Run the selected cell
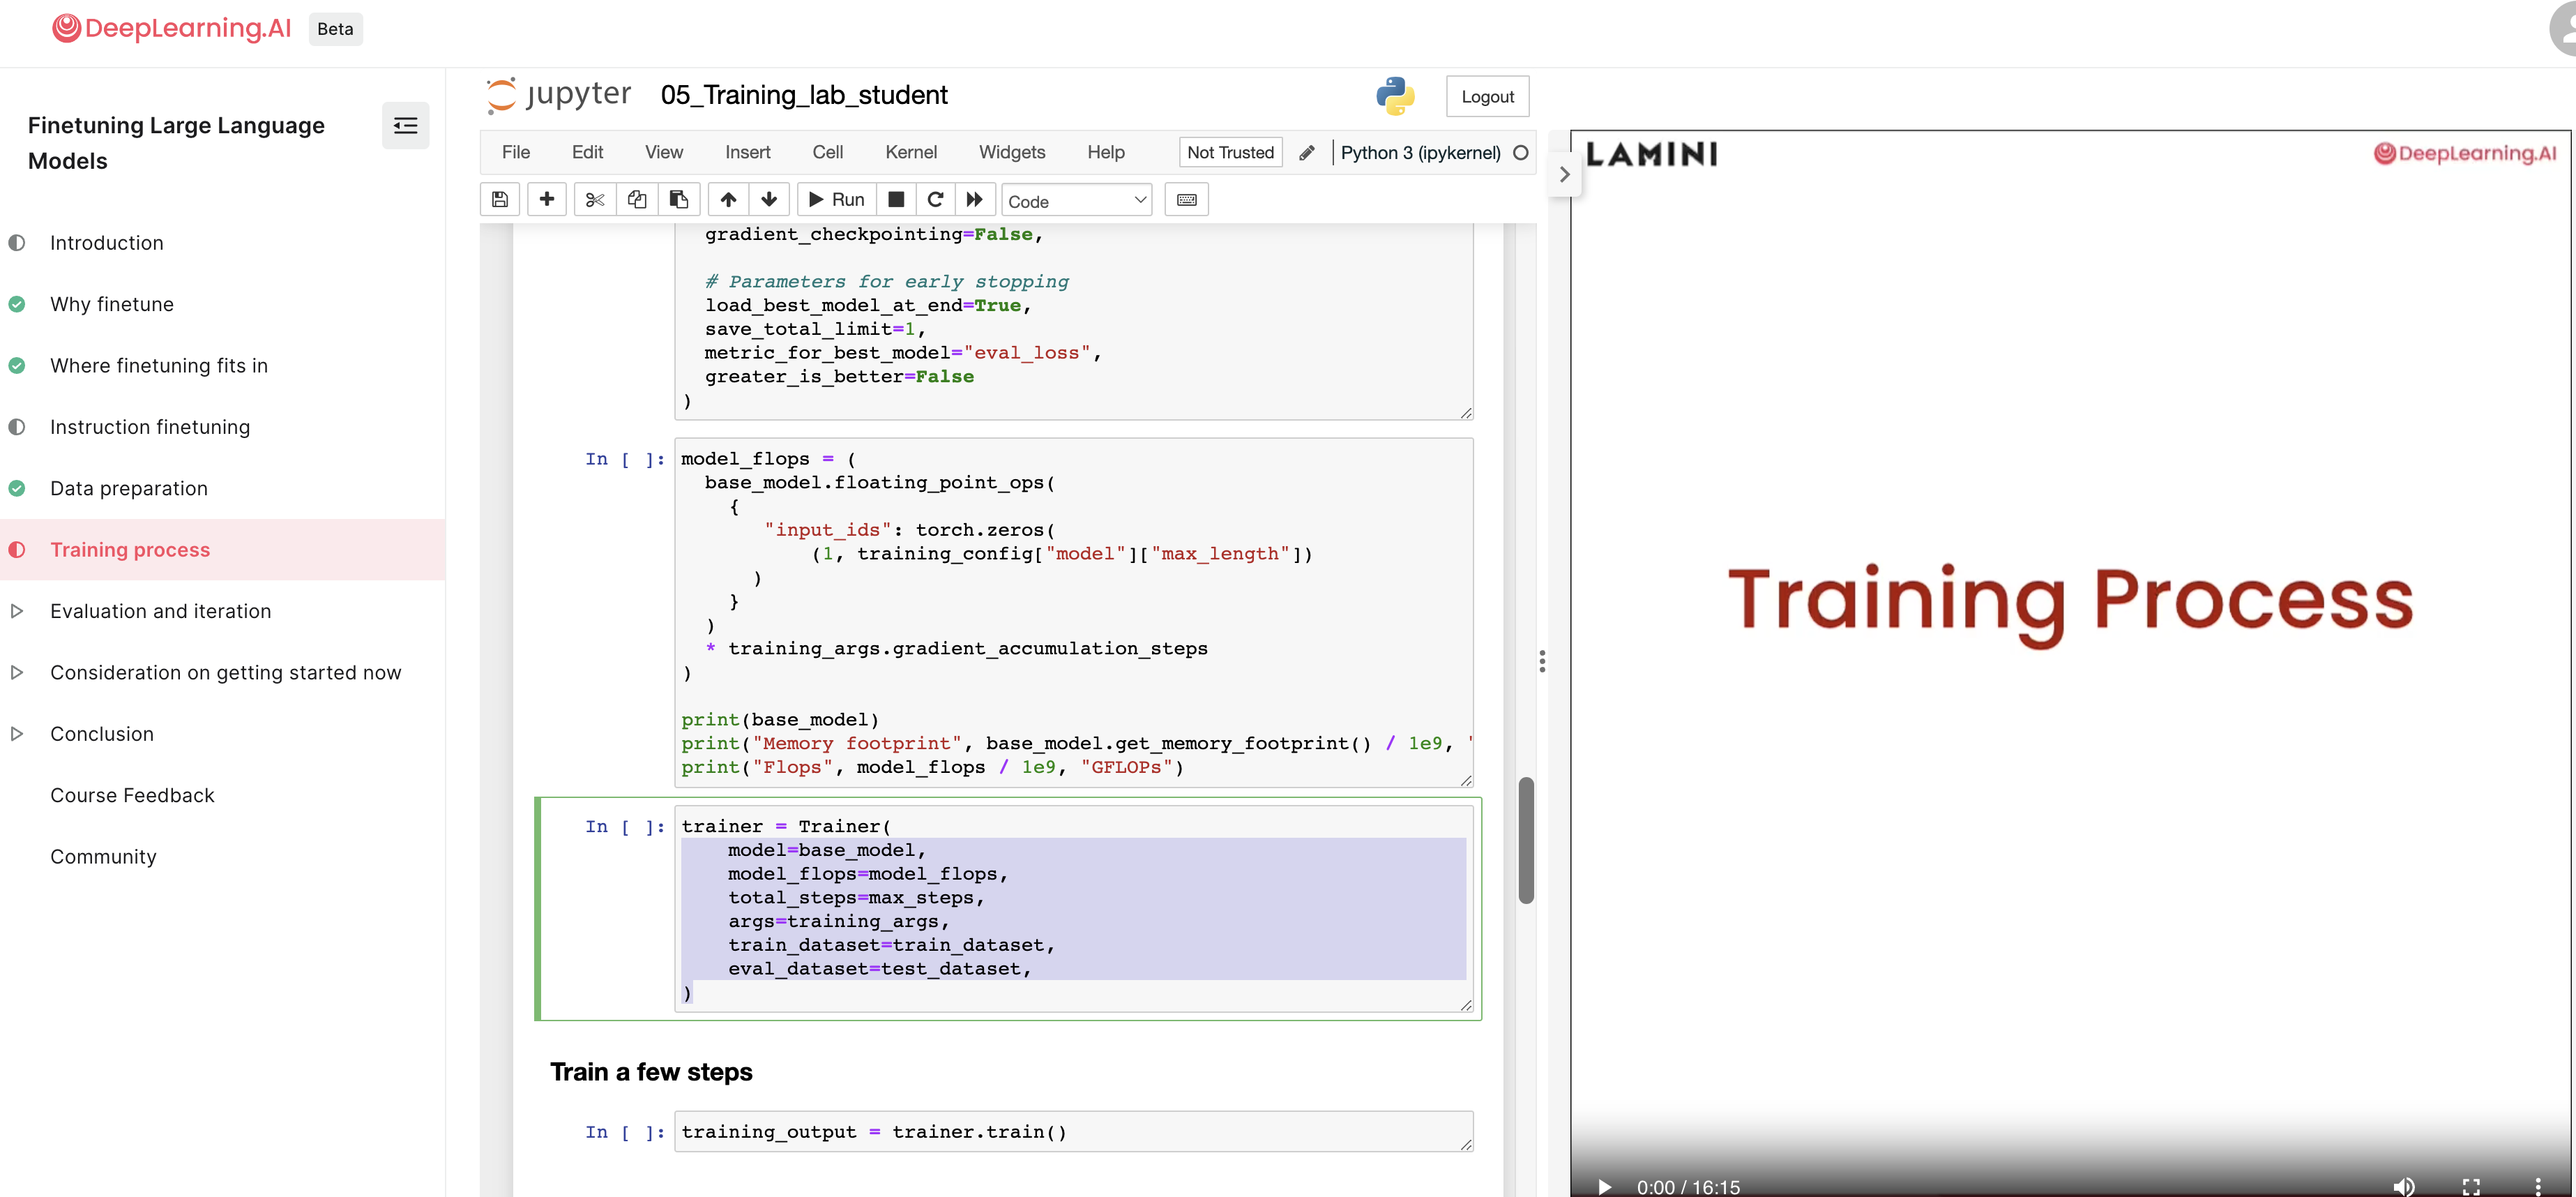The width and height of the screenshot is (2576, 1197). point(835,199)
